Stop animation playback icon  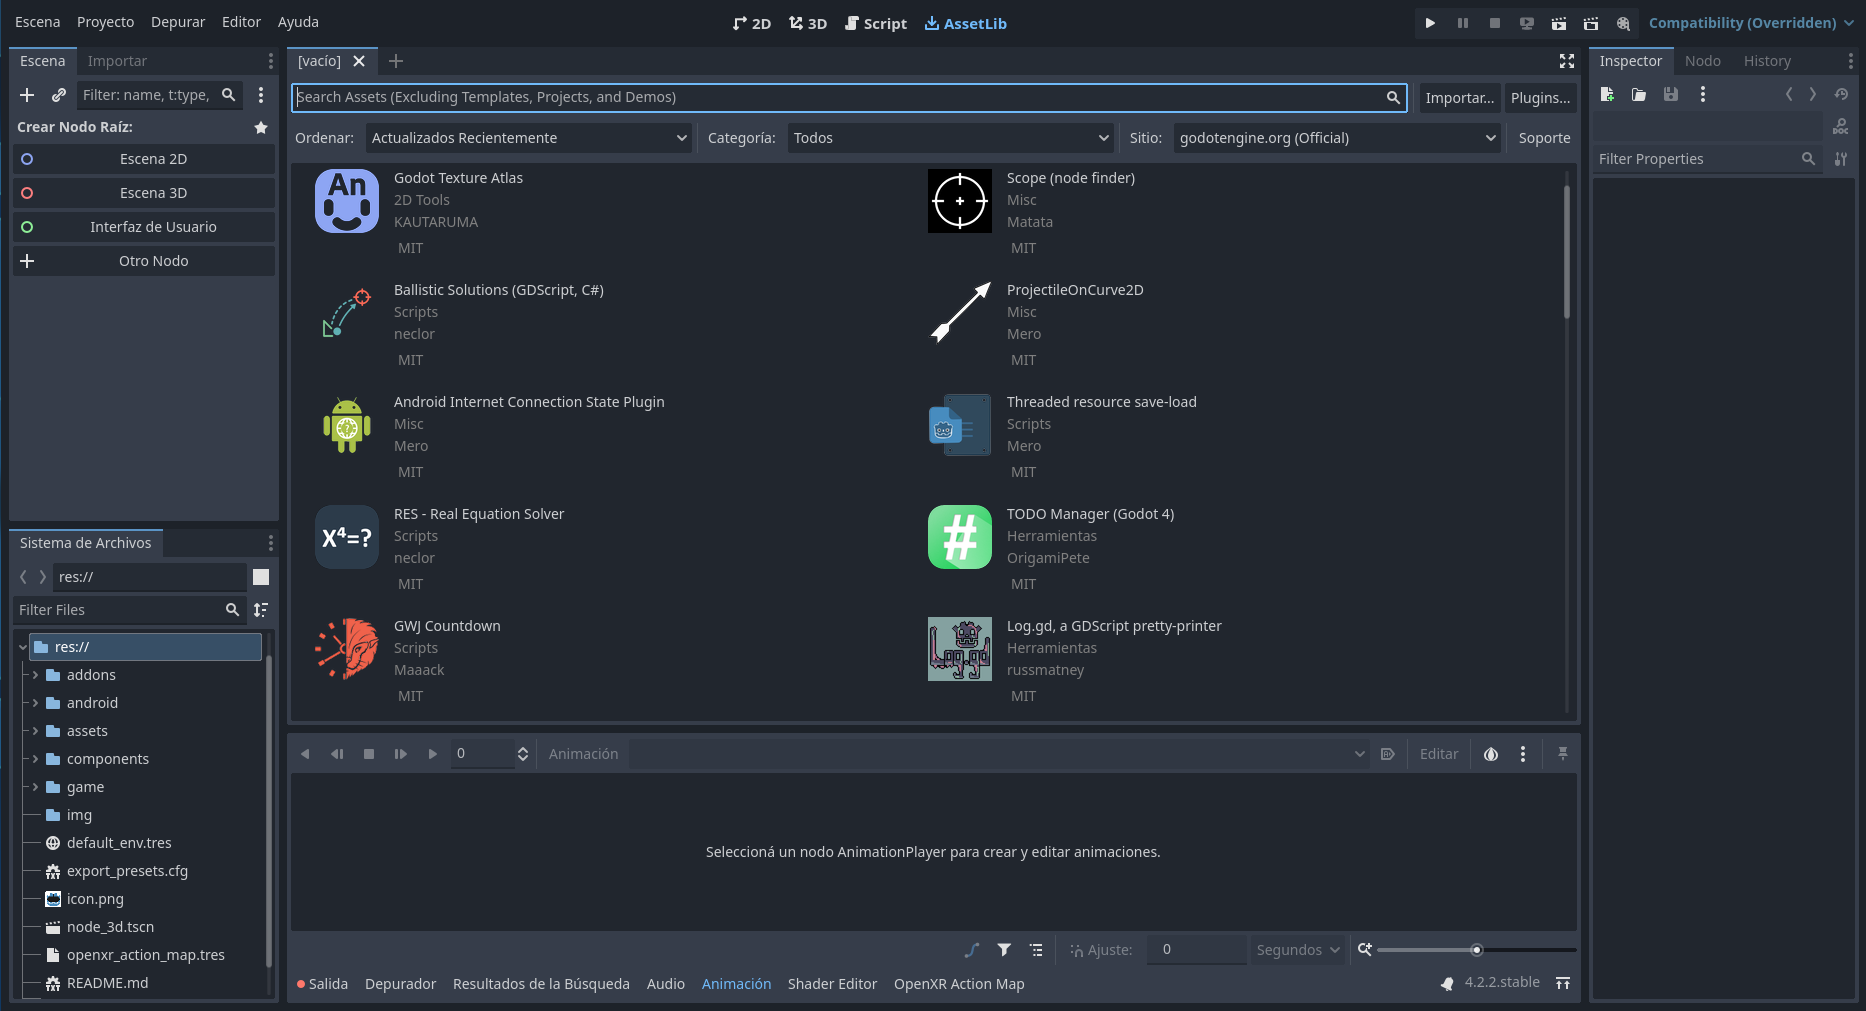(369, 754)
